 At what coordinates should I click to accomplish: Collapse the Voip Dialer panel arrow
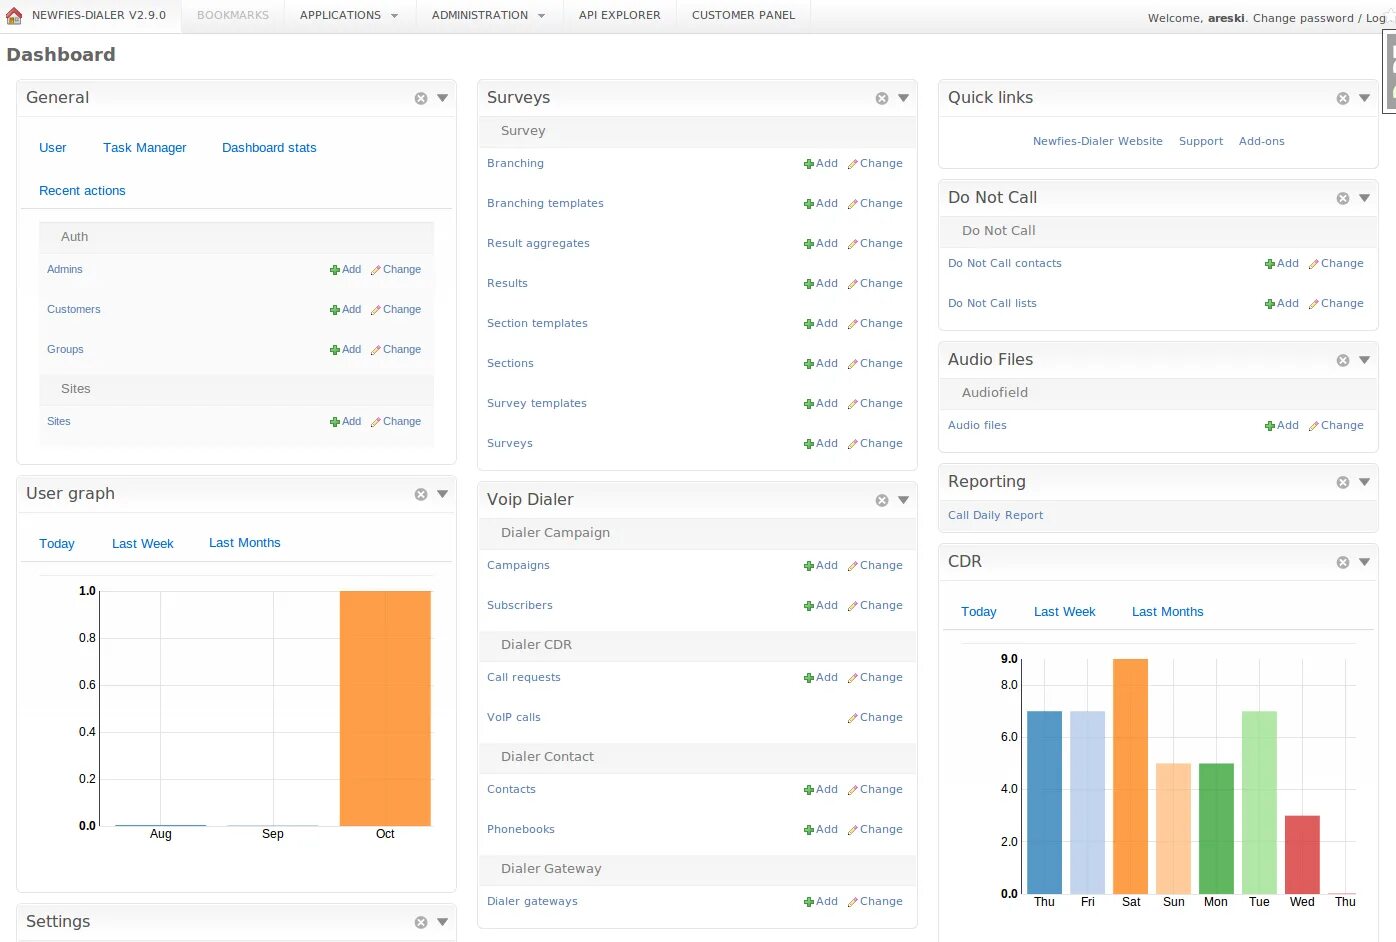pos(903,500)
